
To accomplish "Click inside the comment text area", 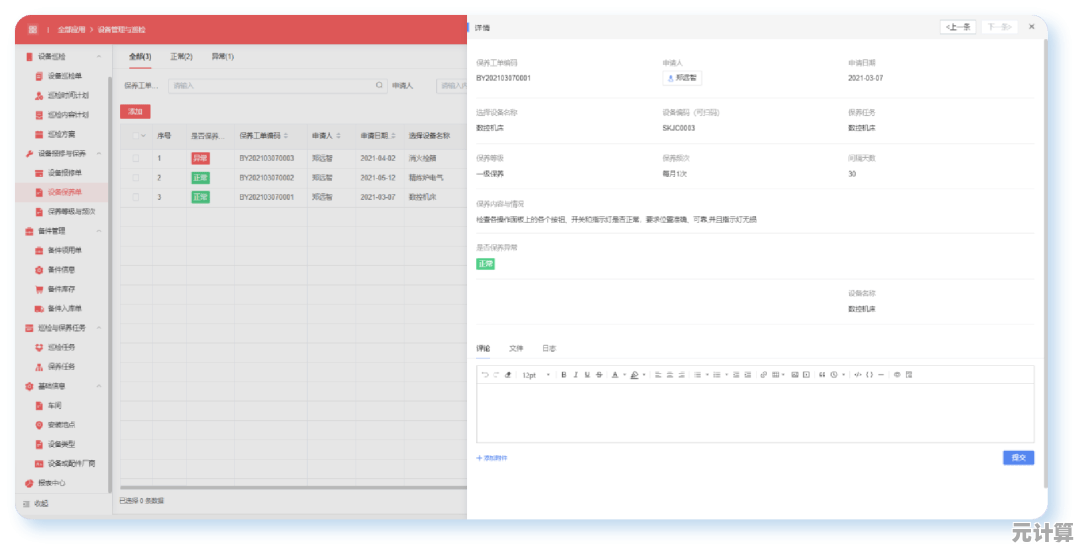I will tap(755, 413).
